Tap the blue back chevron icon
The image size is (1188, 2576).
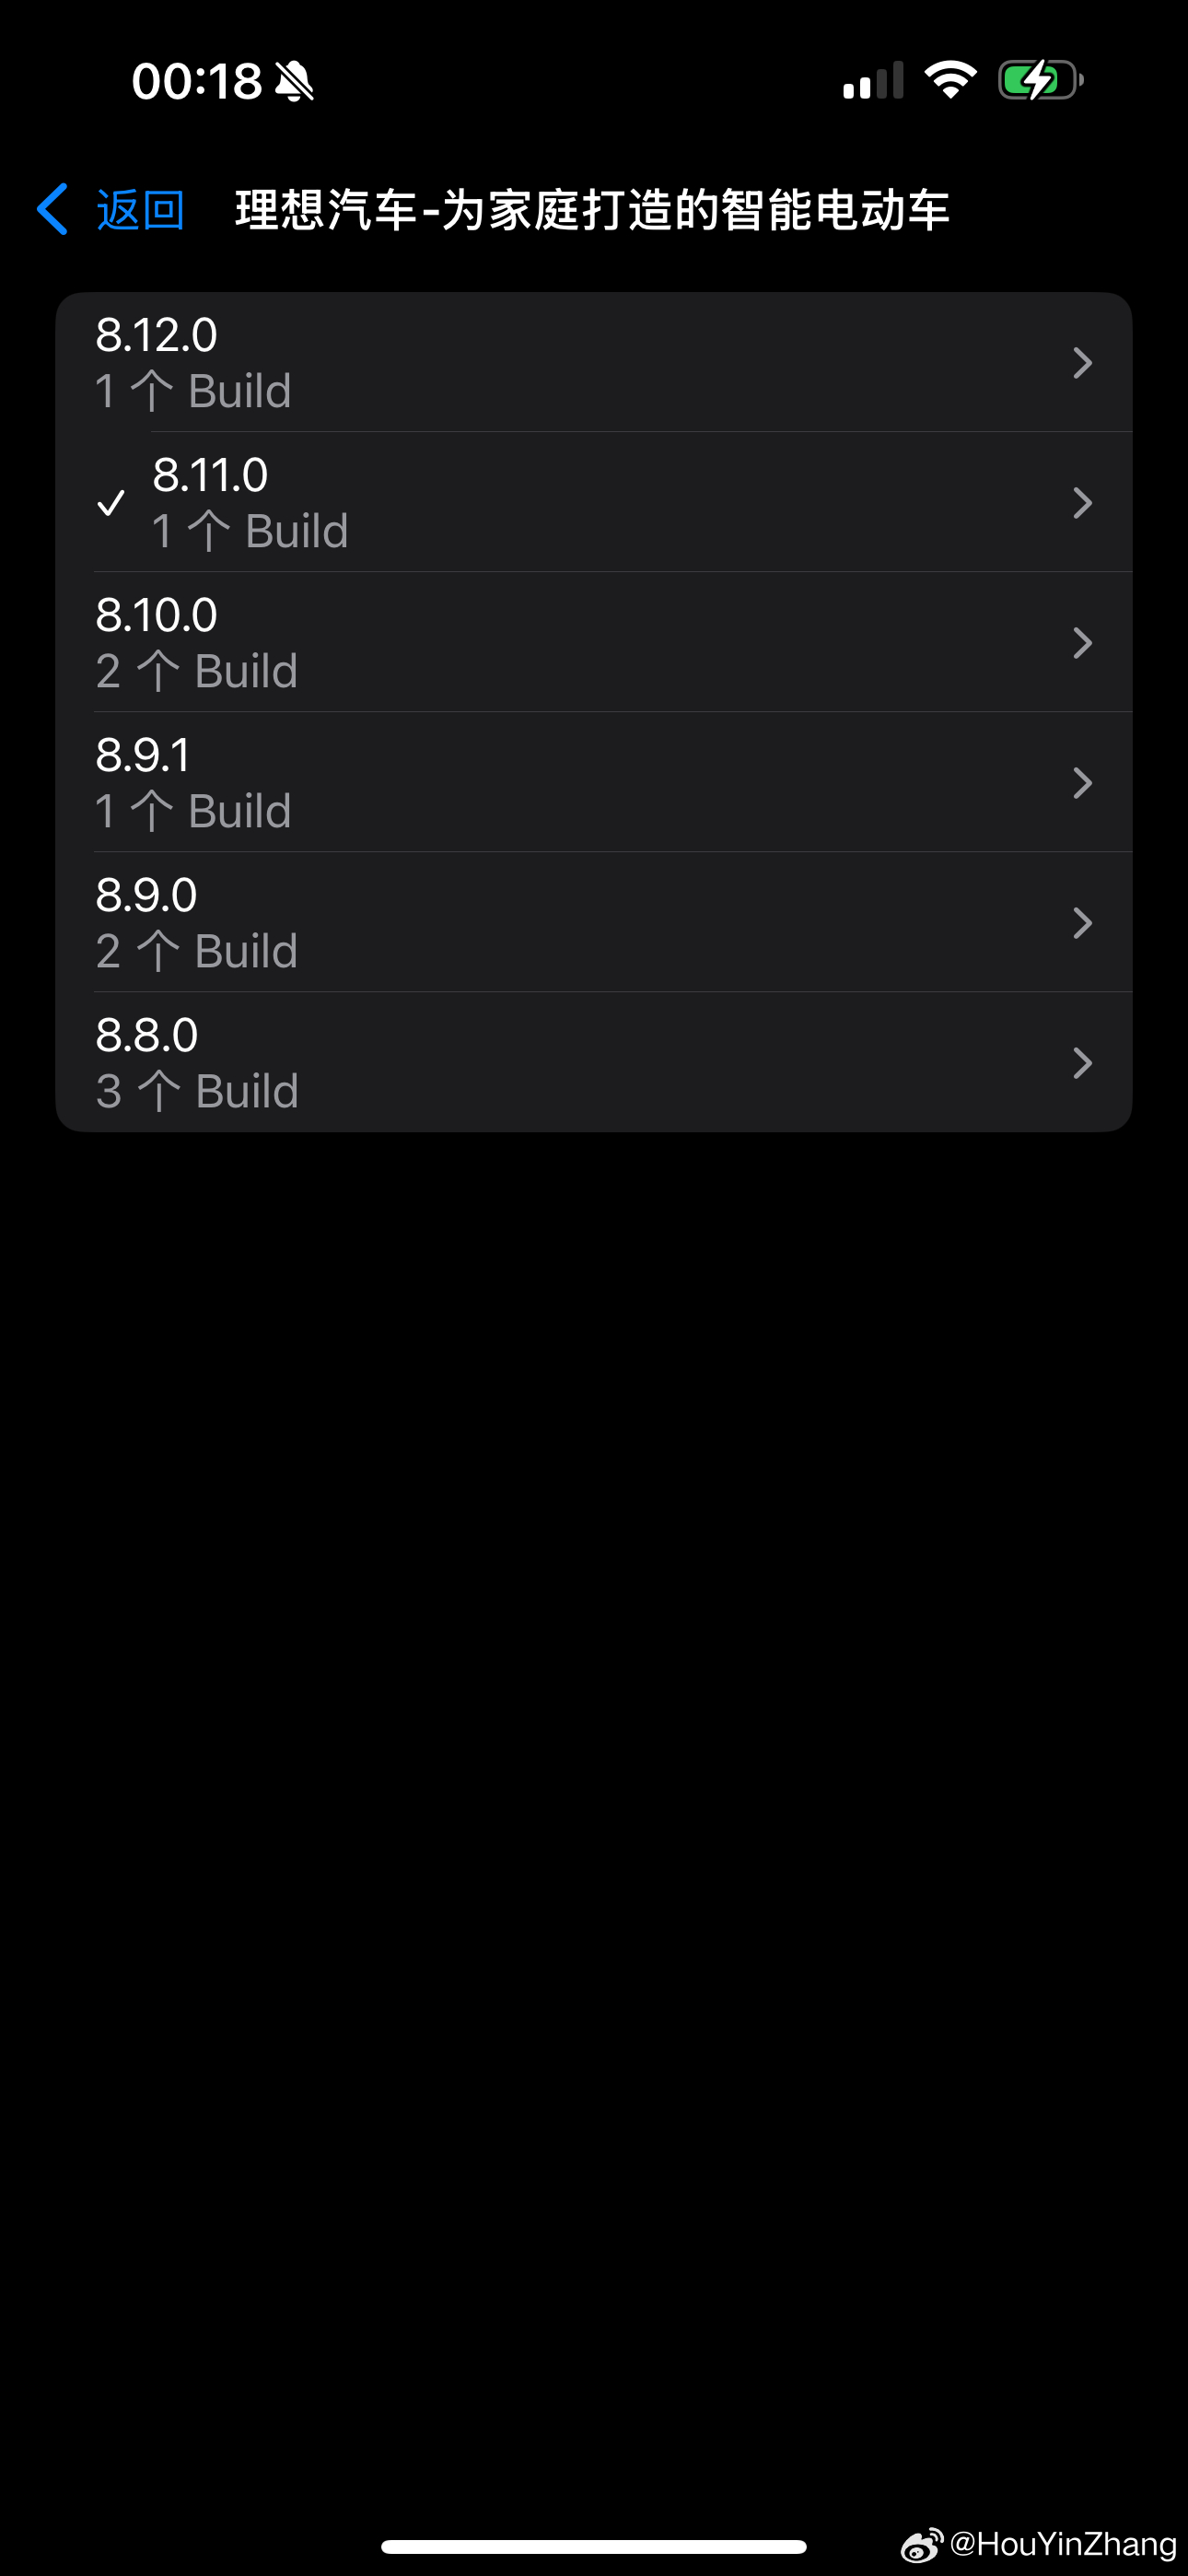(52, 209)
